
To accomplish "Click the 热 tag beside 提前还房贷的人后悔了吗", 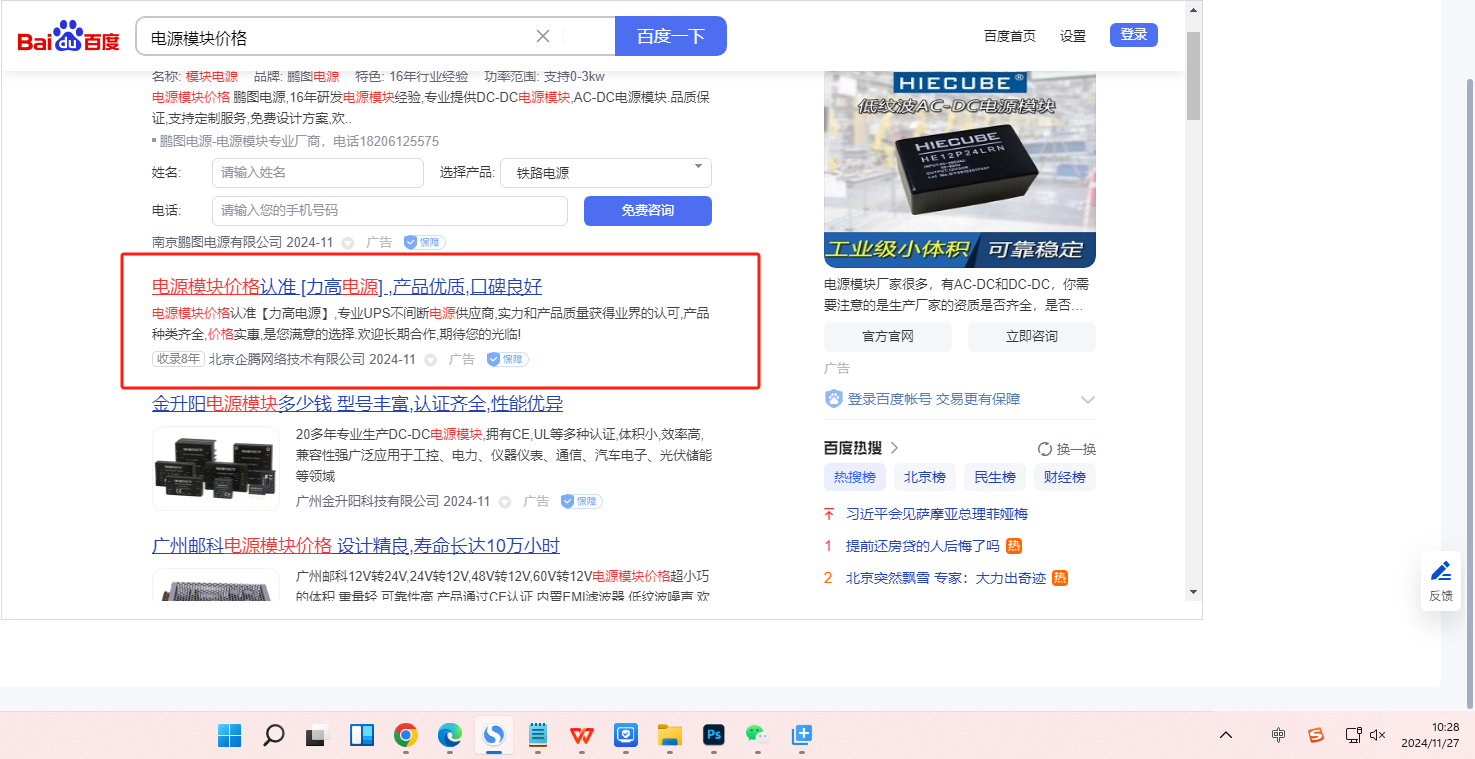I will coord(1013,546).
